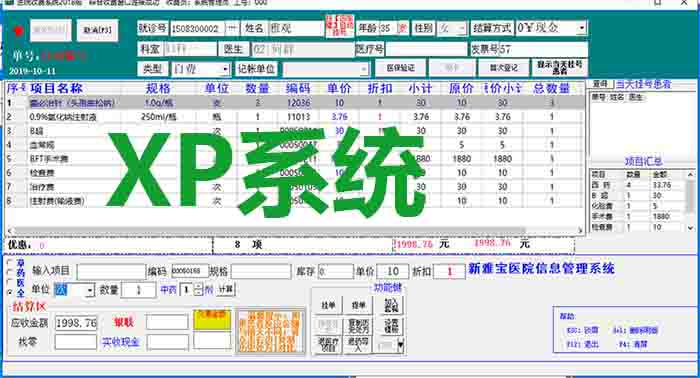This screenshot has height=378, width=700.
Task: Select the 药 radio option
Action: click(x=10, y=272)
